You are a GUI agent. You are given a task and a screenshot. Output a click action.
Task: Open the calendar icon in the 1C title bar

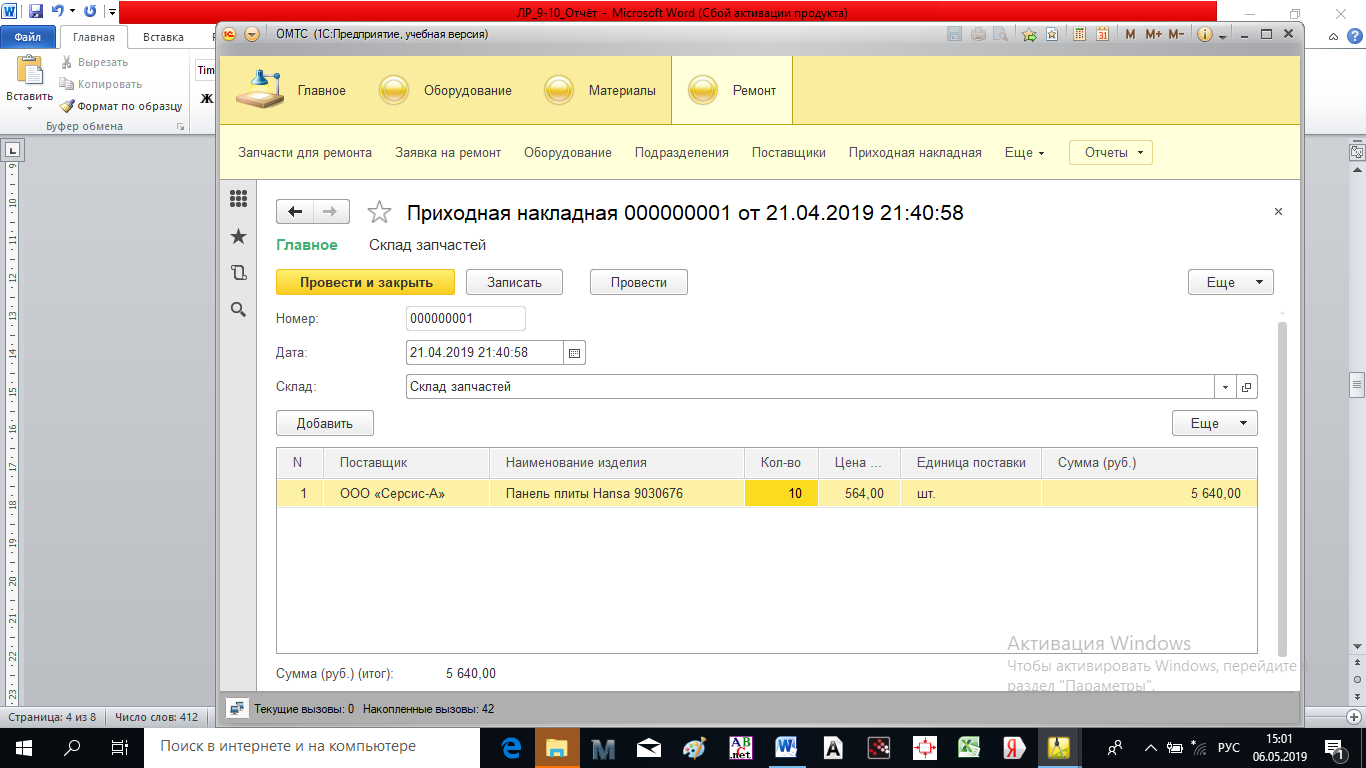click(1102, 34)
